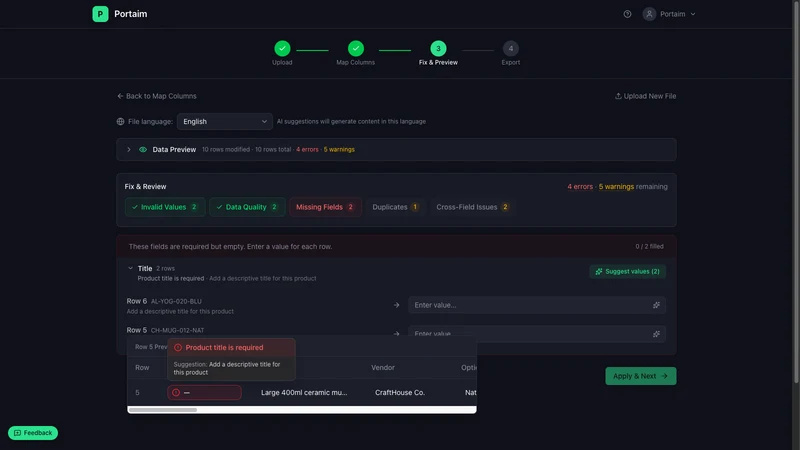This screenshot has width=800, height=450.
Task: Click the 4 errors text in Data Preview
Action: 307,149
